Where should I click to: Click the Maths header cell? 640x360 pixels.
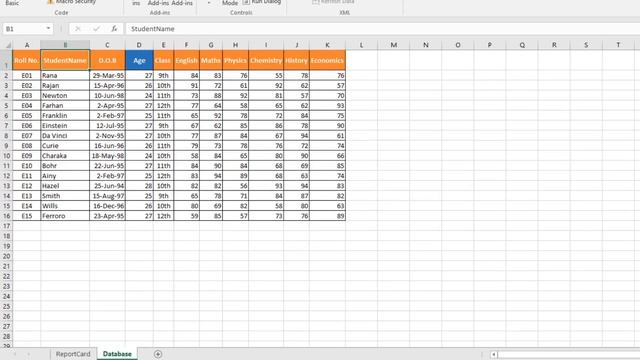[211, 60]
